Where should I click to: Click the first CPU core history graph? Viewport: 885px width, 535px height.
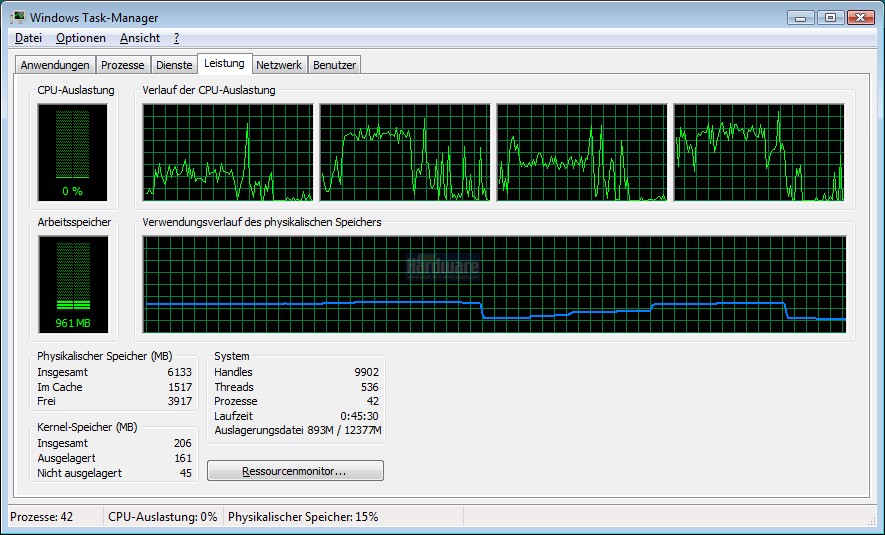pos(227,152)
